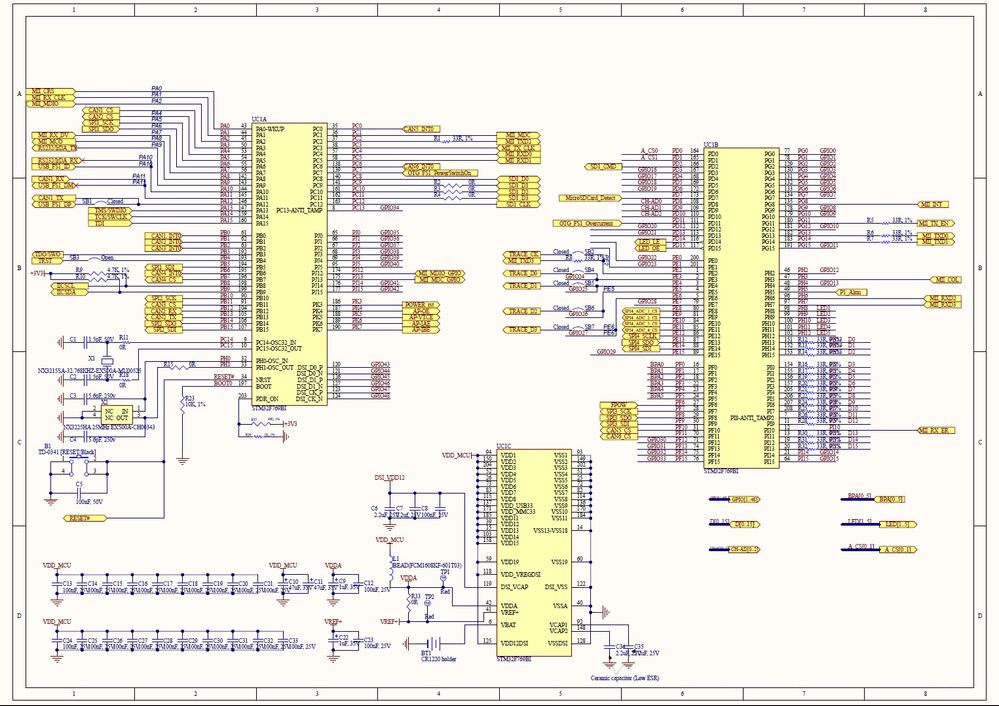Select capacitor C34 on VCAP
Viewport: 999px width, 706px height.
[611, 647]
